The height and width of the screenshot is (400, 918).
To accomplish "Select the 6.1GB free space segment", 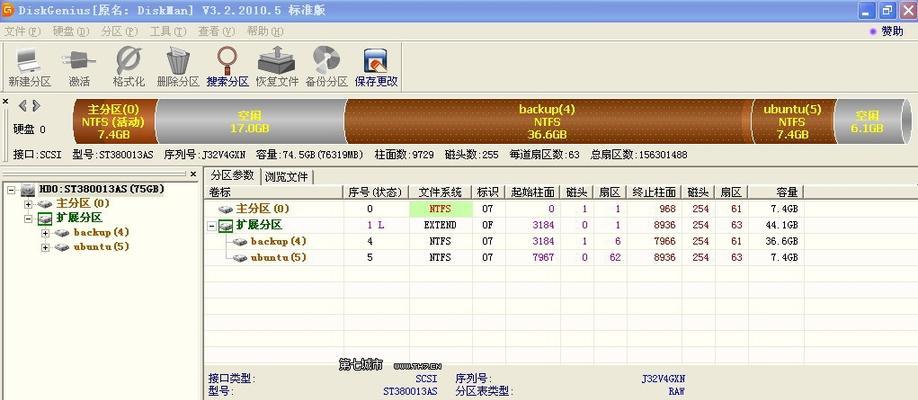I will click(869, 122).
